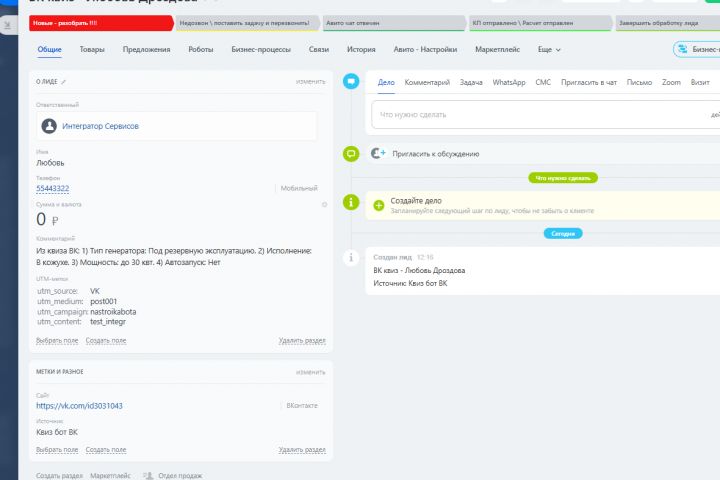Image resolution: width=720 pixels, height=480 pixels.
Task: Click the name value Любовь
Action: pos(50,163)
